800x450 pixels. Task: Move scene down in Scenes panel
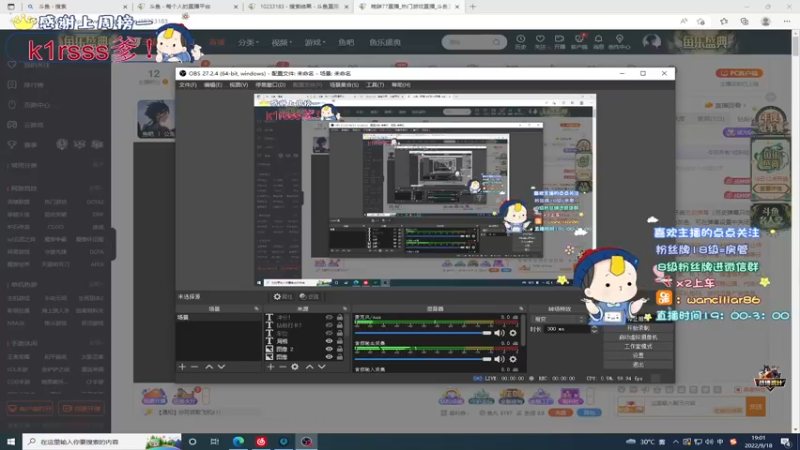221,367
